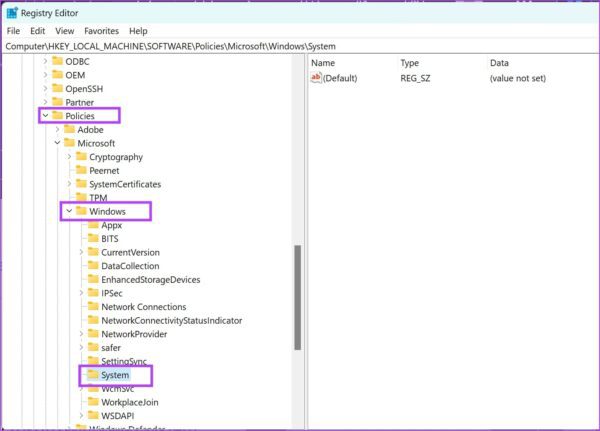This screenshot has height=431, width=600.
Task: Select the WorkplaceJoin folder icon
Action: [93, 402]
